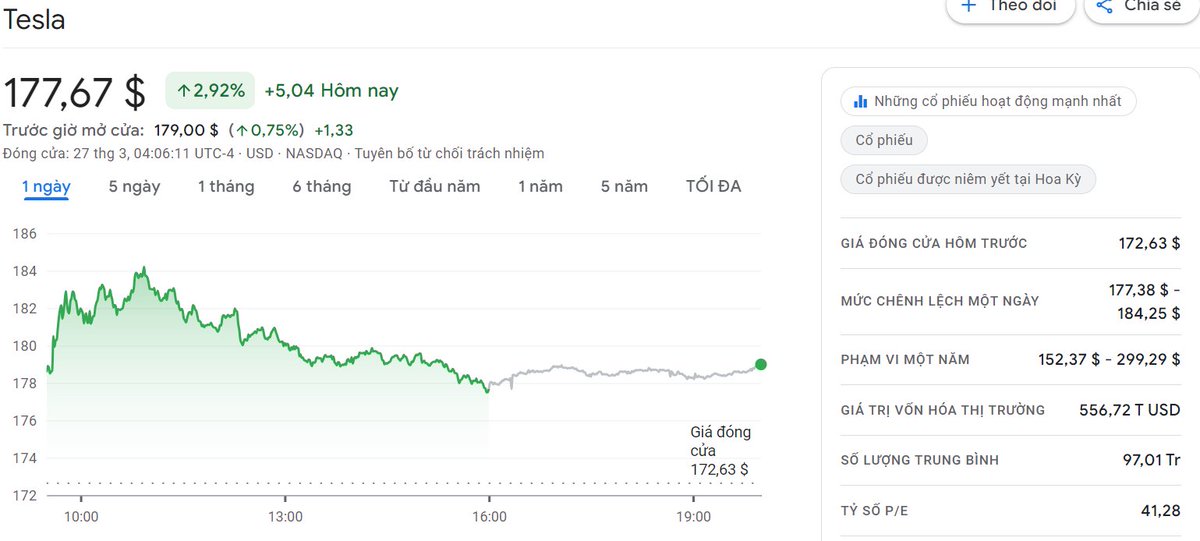
Task: Switch to the 5 ngày time range
Action: [x=134, y=187]
